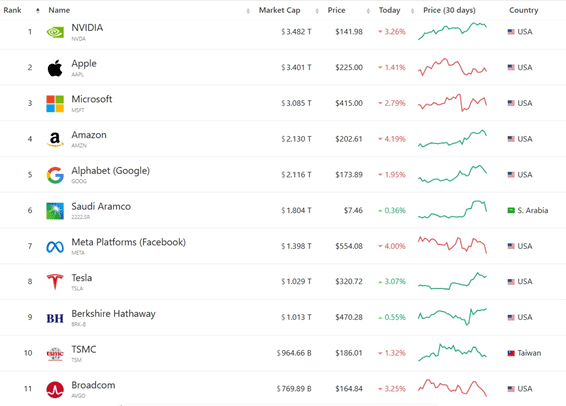Open the Microsoft company link
Image resolution: width=566 pixels, height=406 pixels.
(x=92, y=99)
